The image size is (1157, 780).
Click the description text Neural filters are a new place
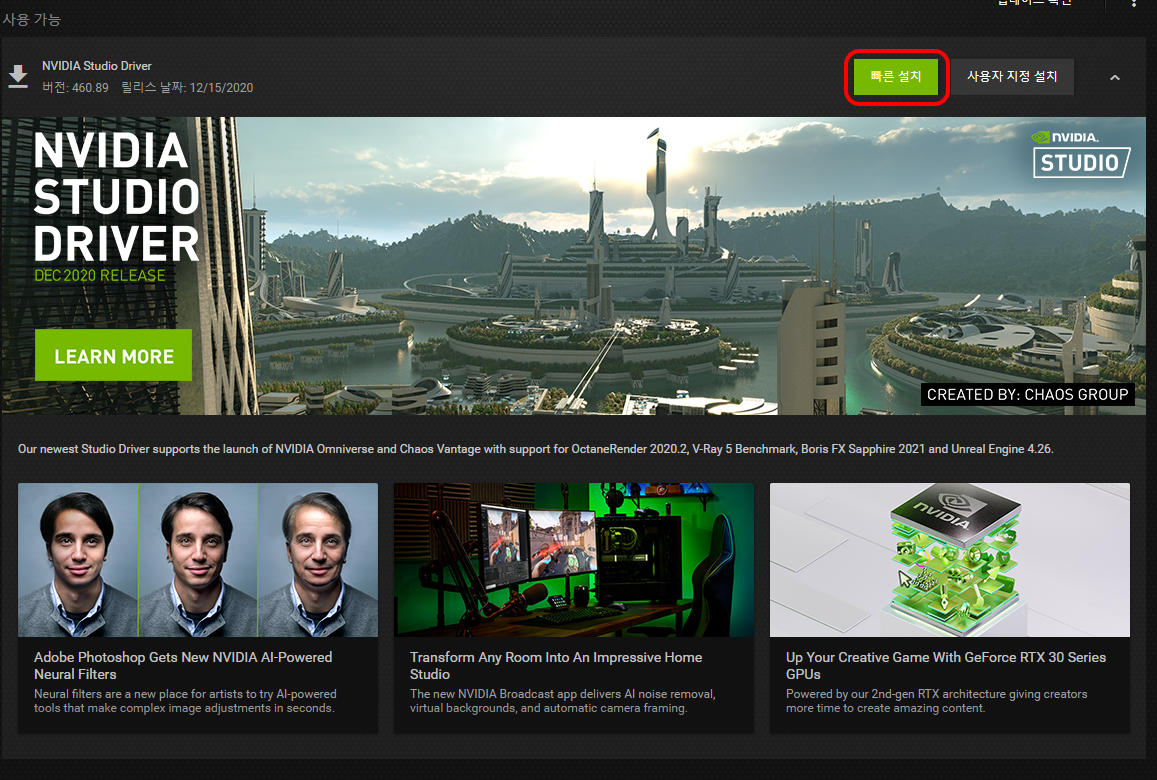184,701
